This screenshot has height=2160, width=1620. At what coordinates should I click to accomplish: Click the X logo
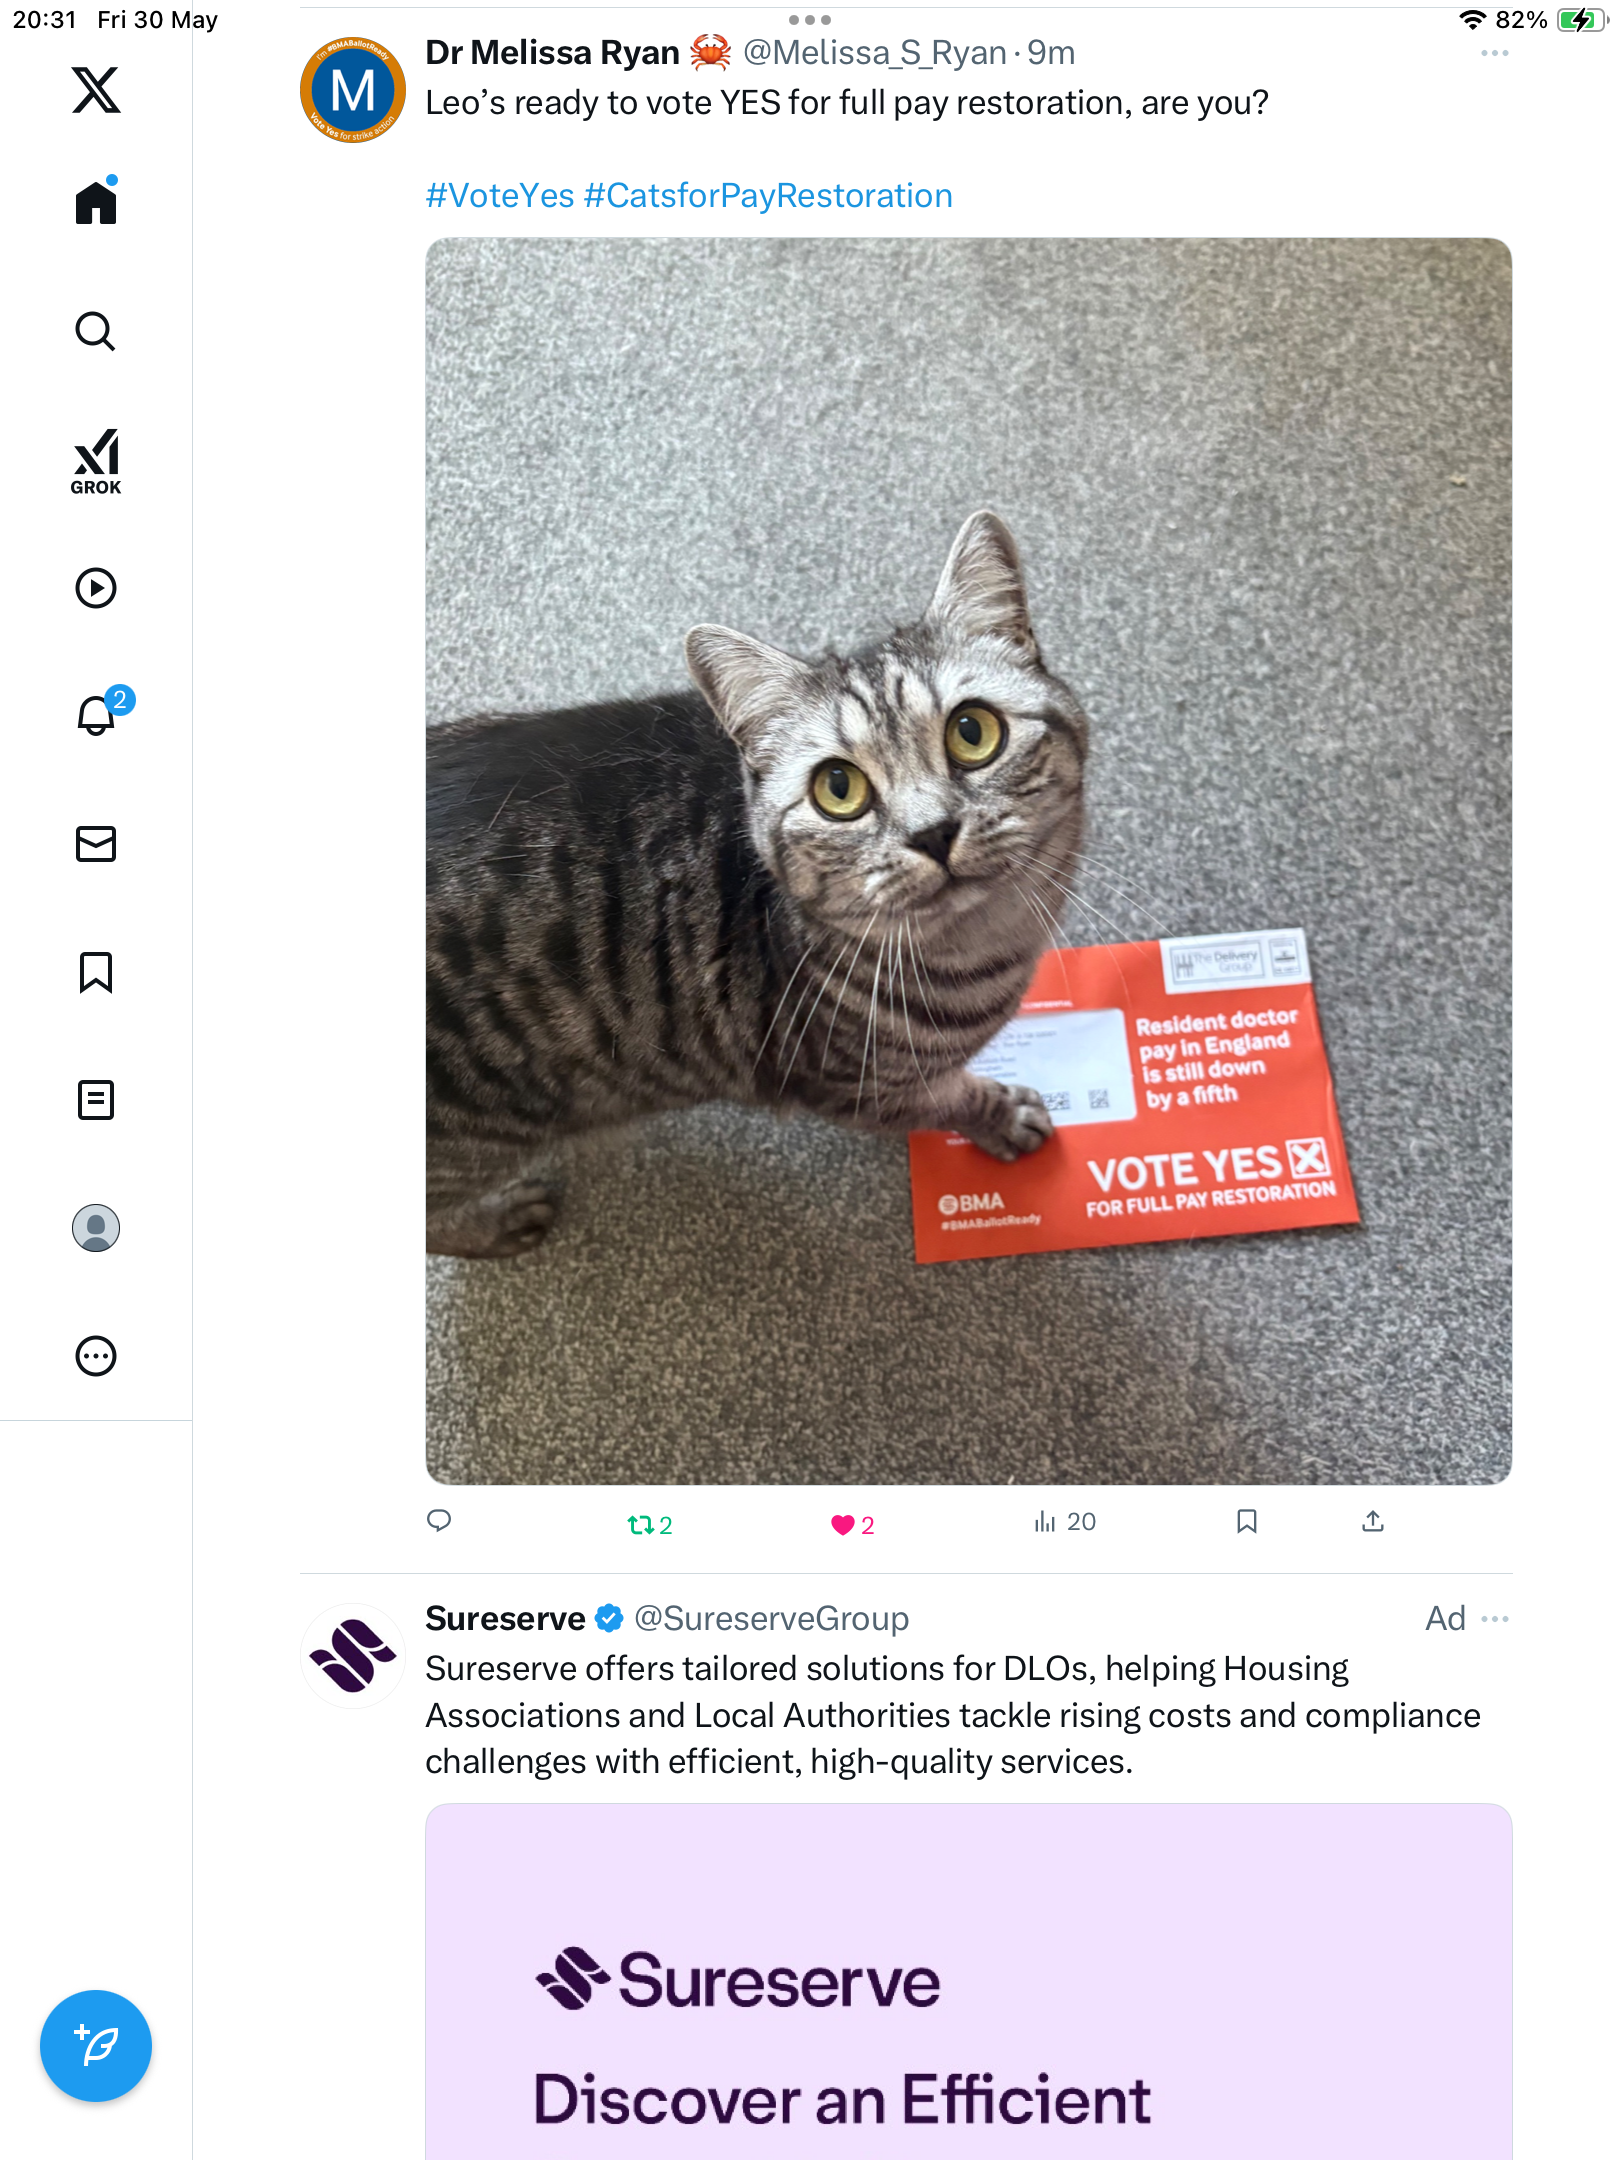[96, 90]
